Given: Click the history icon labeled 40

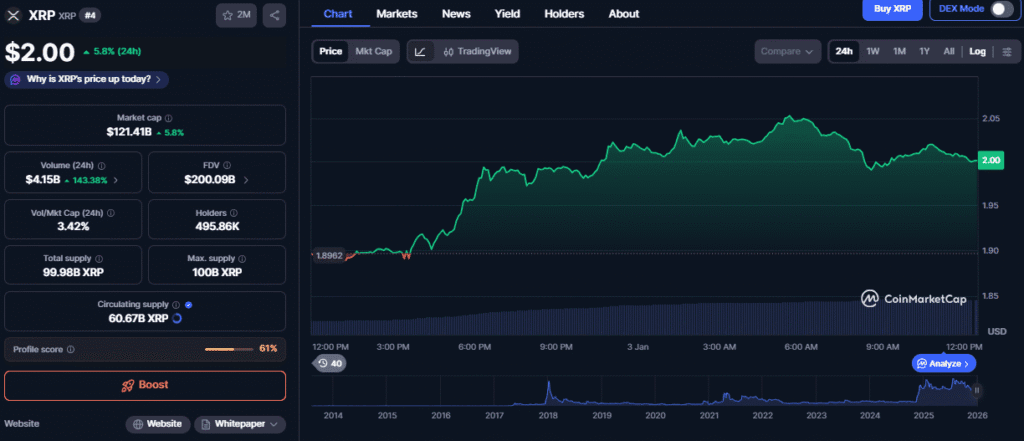Looking at the screenshot, I should (x=330, y=363).
